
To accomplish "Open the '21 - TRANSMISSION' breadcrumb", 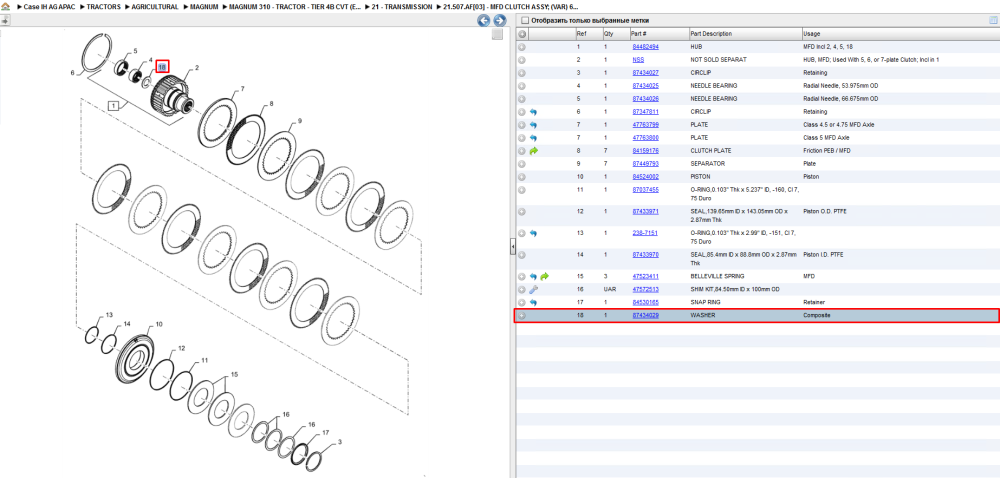I will coord(402,6).
